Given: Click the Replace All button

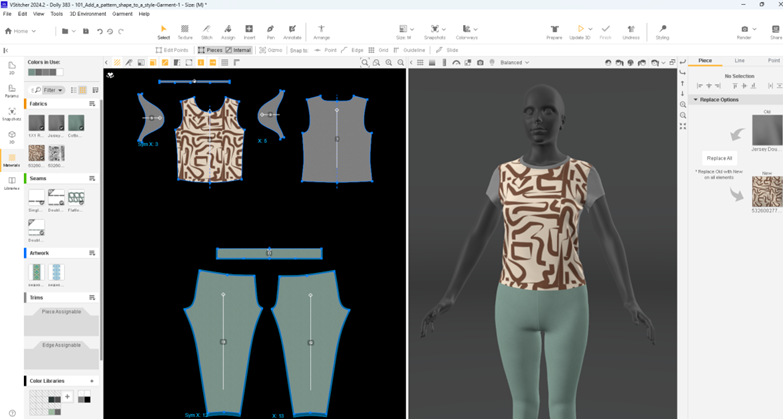Looking at the screenshot, I should coord(719,158).
